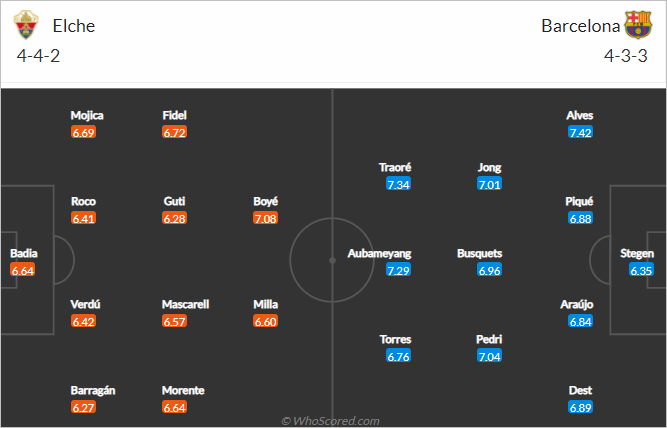Click the Elche club crest icon
Viewport: 667px width, 428px height.
pos(26,25)
